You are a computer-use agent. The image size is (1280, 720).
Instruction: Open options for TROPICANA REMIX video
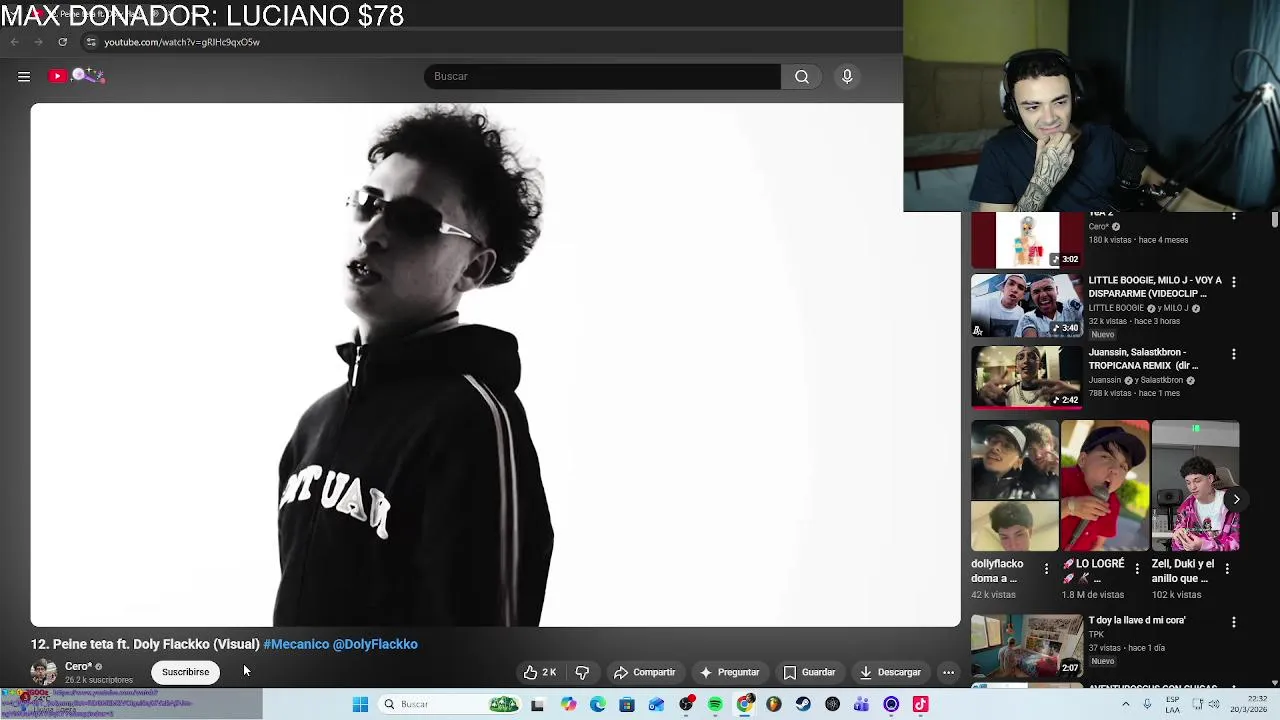[1234, 354]
